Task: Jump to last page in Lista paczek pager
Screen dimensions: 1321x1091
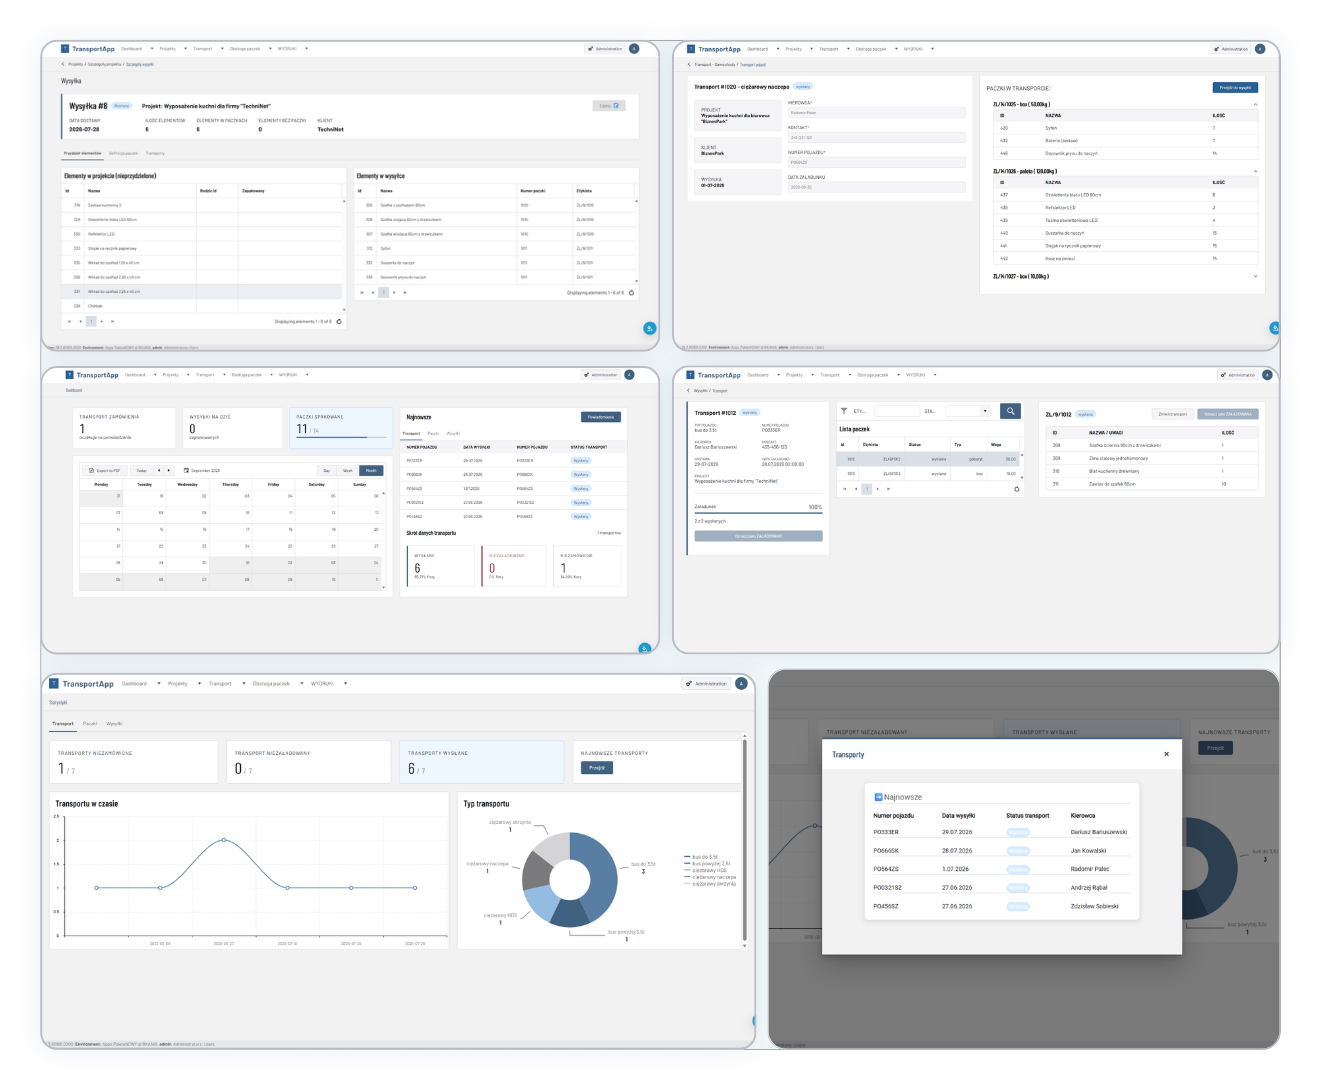Action: tap(888, 489)
